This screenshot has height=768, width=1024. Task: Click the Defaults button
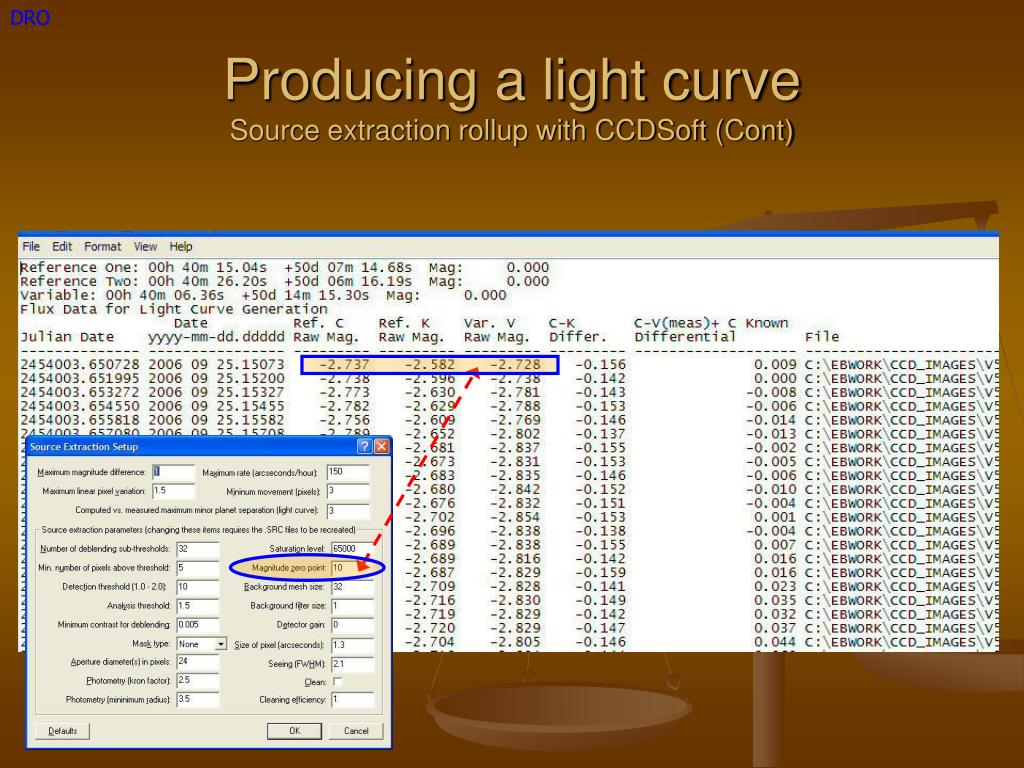[x=63, y=731]
